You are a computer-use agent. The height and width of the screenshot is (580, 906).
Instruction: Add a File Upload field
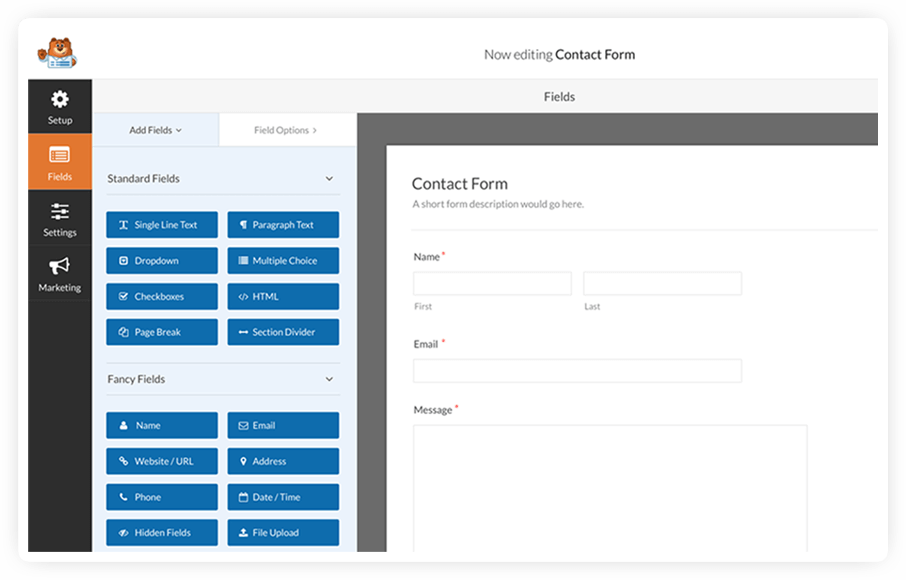(x=283, y=532)
